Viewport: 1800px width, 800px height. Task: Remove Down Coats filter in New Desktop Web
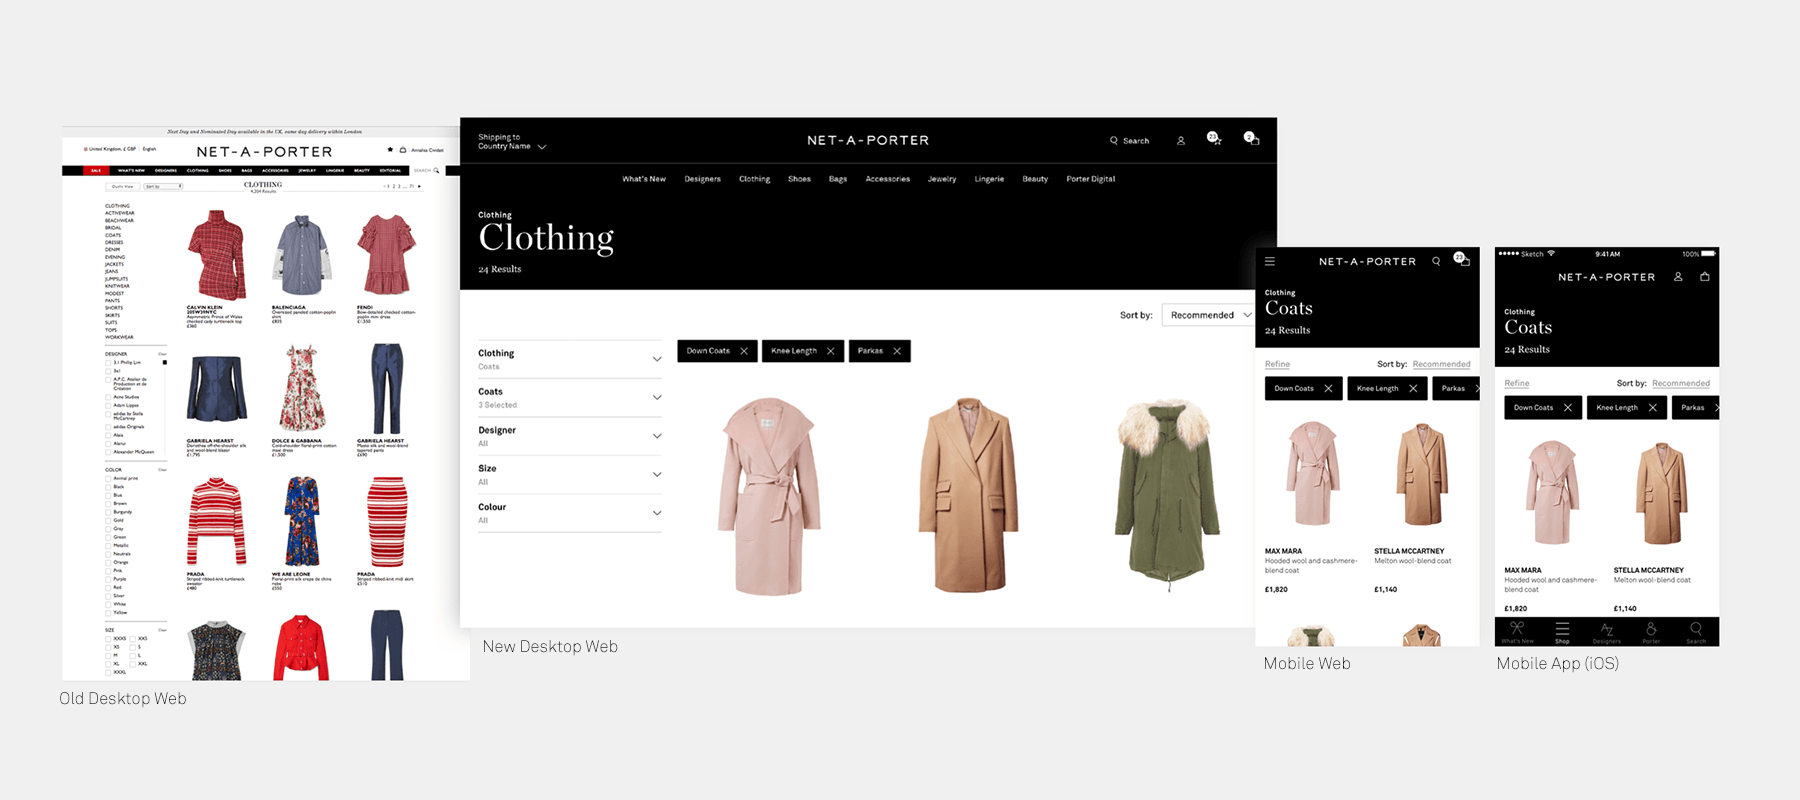744,351
